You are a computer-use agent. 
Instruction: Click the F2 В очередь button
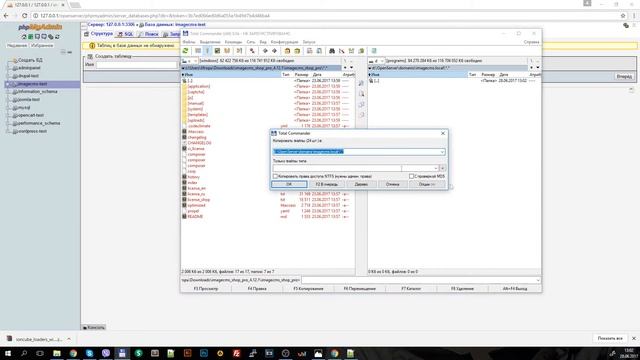pos(327,184)
